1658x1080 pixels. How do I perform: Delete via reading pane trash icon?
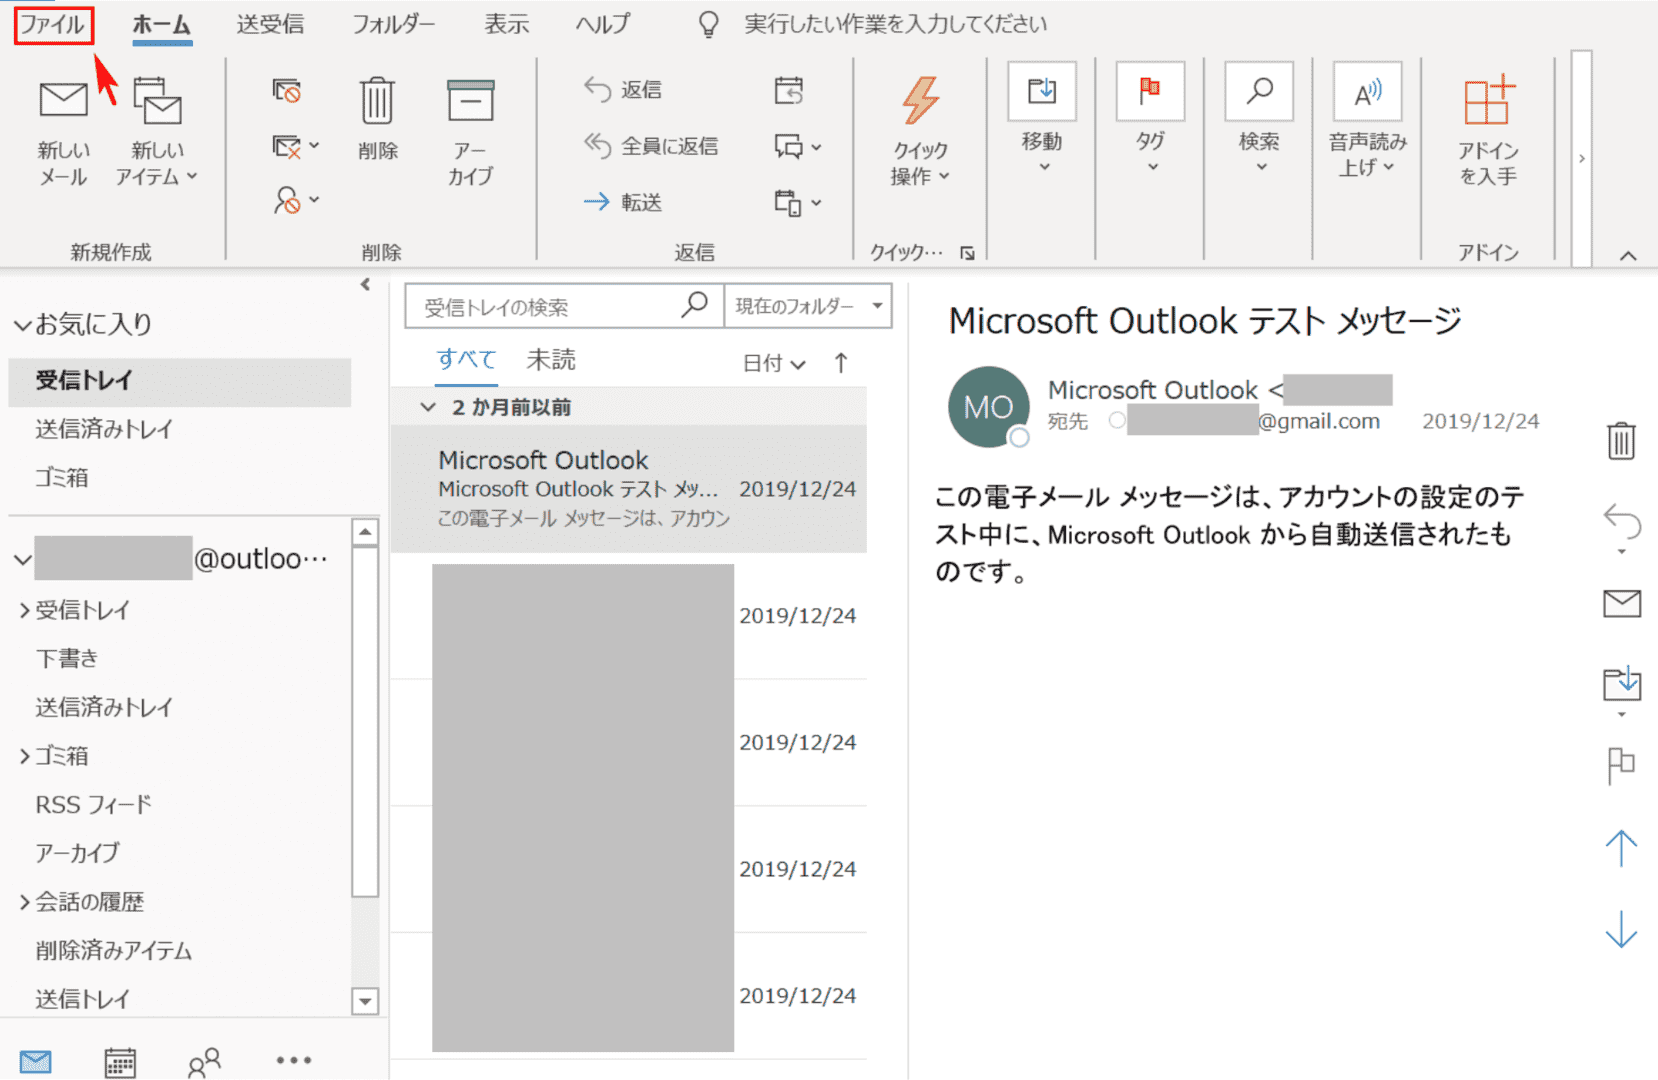1621,441
